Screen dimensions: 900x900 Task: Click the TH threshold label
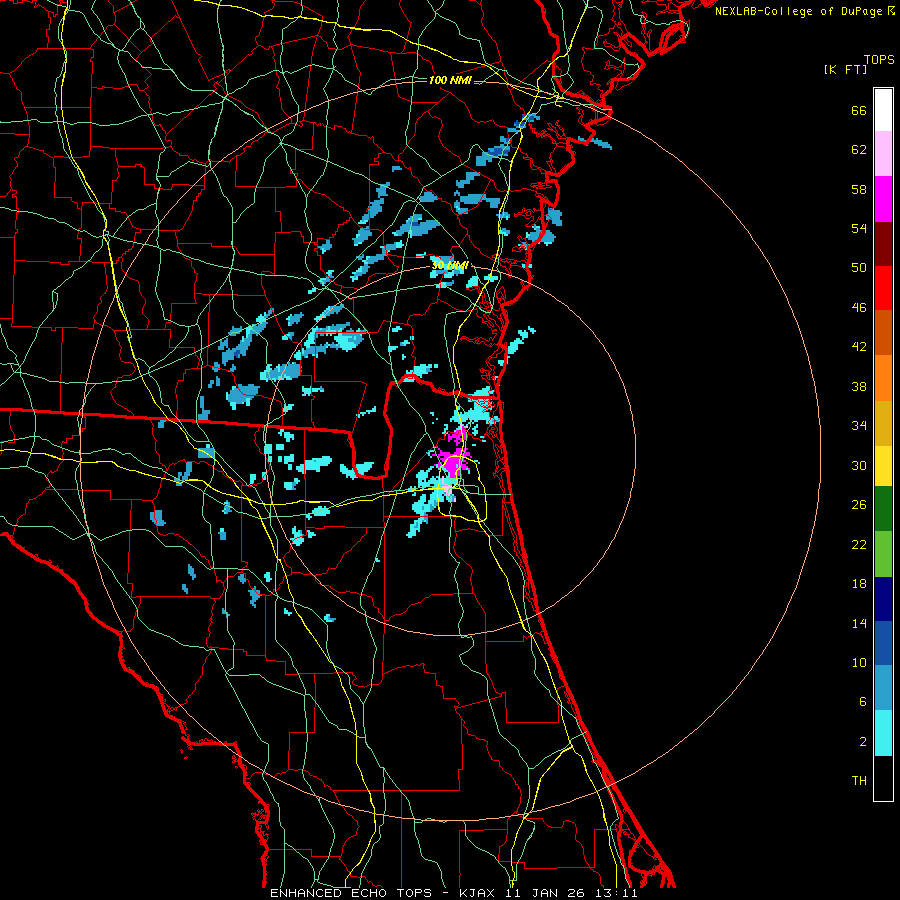click(x=859, y=781)
